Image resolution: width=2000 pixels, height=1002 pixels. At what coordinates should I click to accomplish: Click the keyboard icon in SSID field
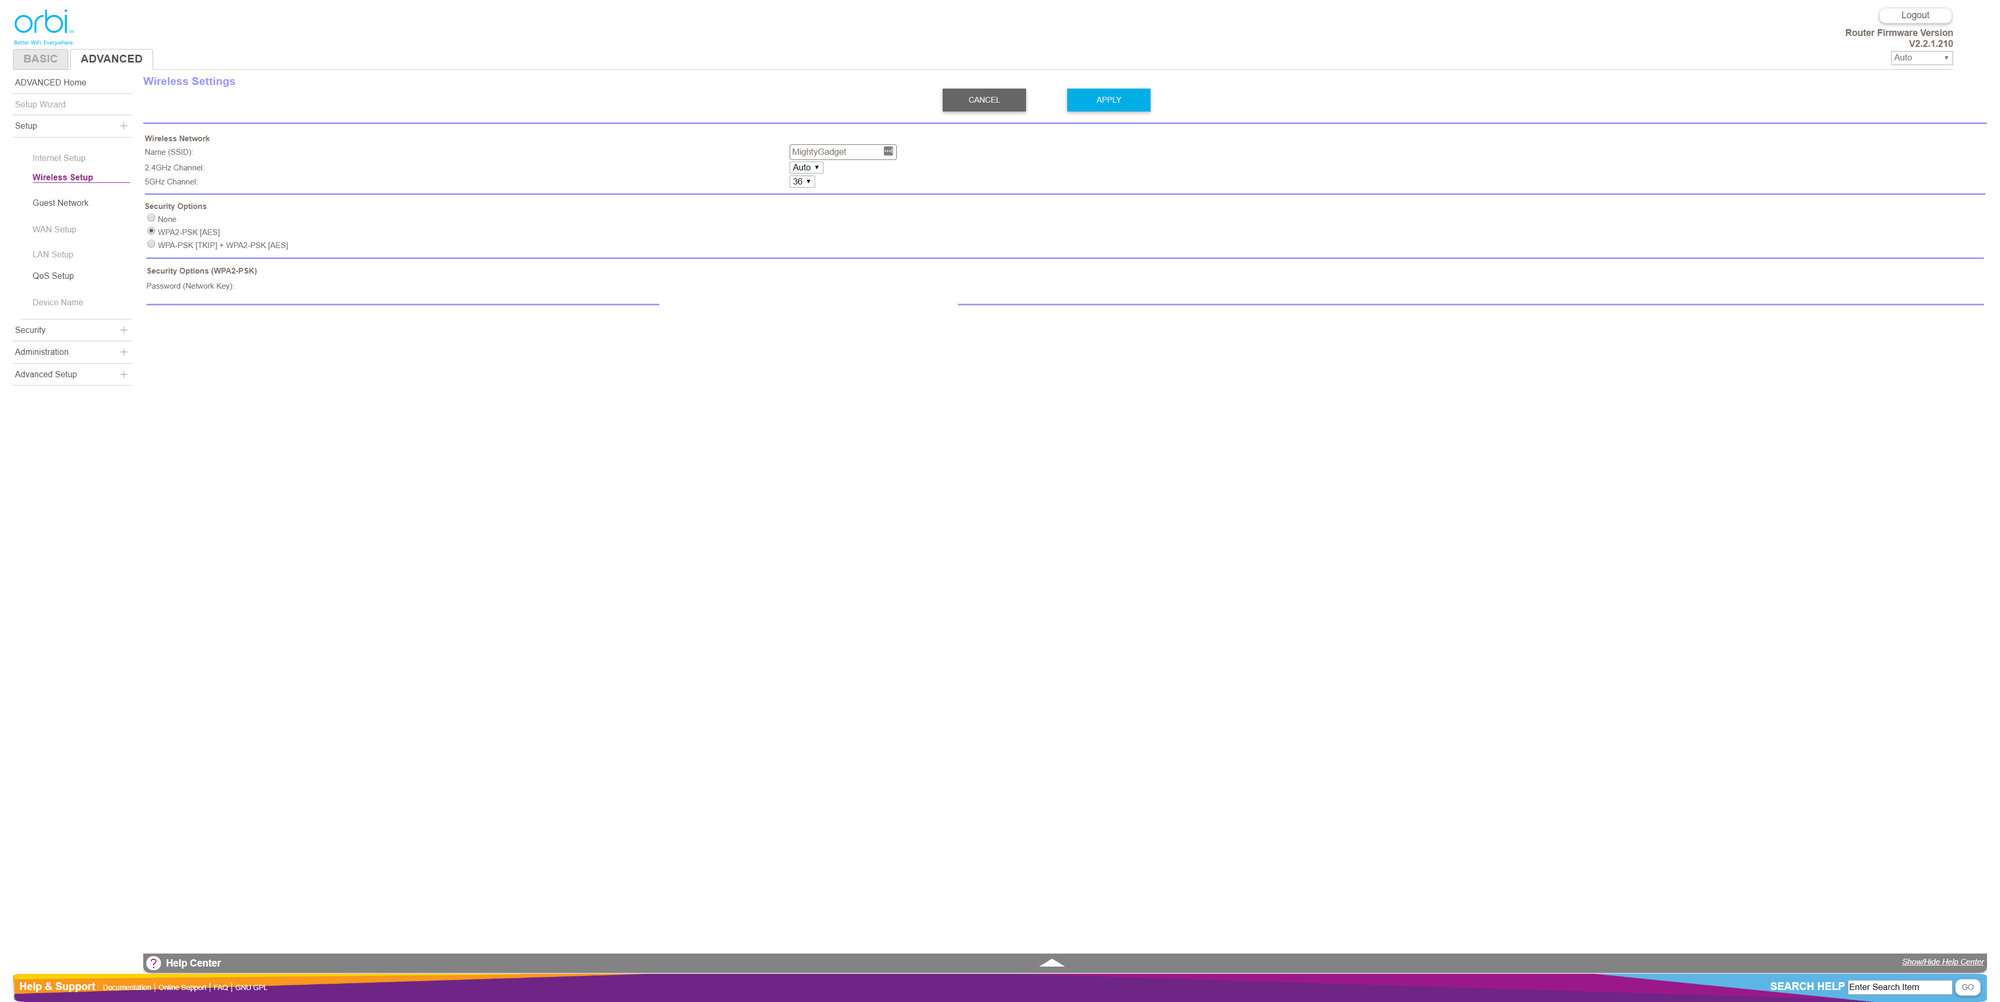click(888, 152)
